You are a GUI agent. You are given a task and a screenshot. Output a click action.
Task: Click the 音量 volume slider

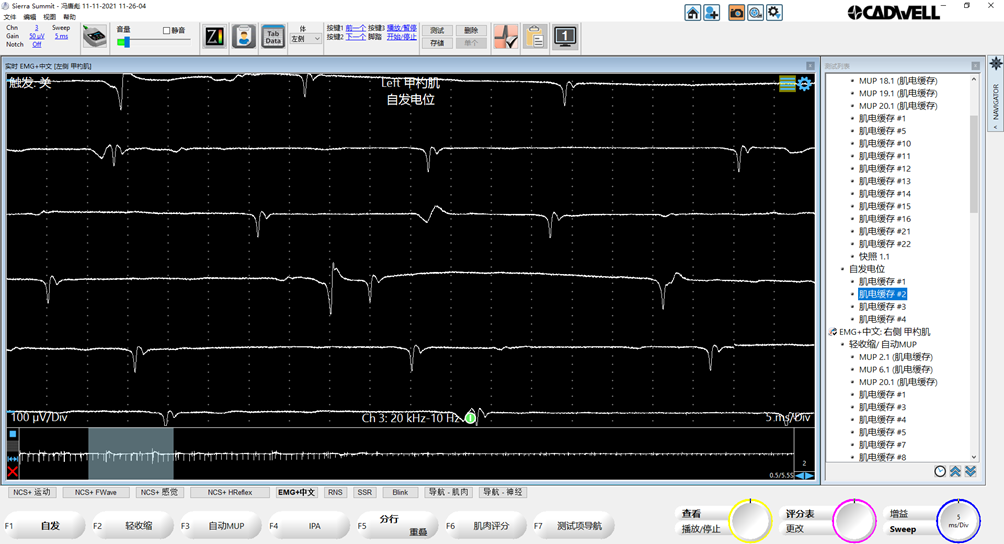click(124, 42)
